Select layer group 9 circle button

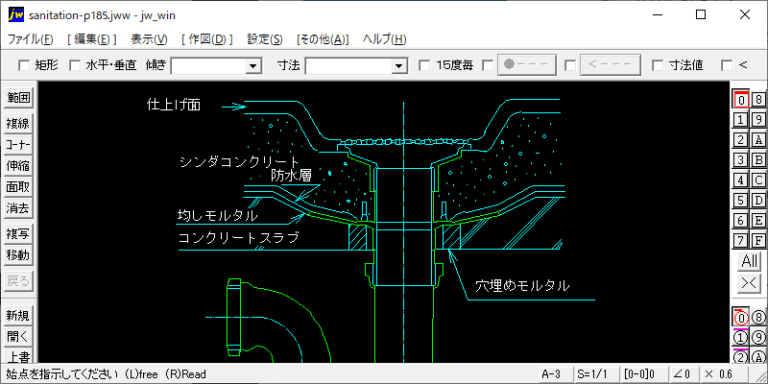(759, 337)
